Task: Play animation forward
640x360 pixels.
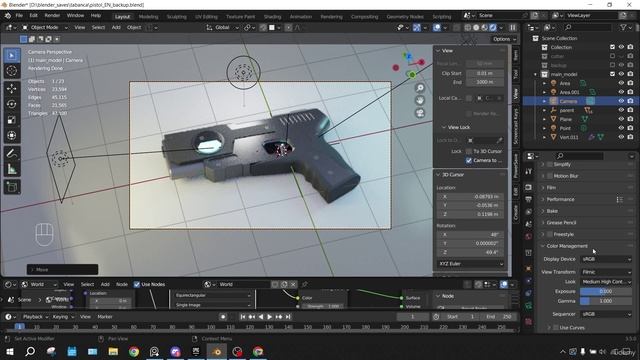Action: coord(269,317)
